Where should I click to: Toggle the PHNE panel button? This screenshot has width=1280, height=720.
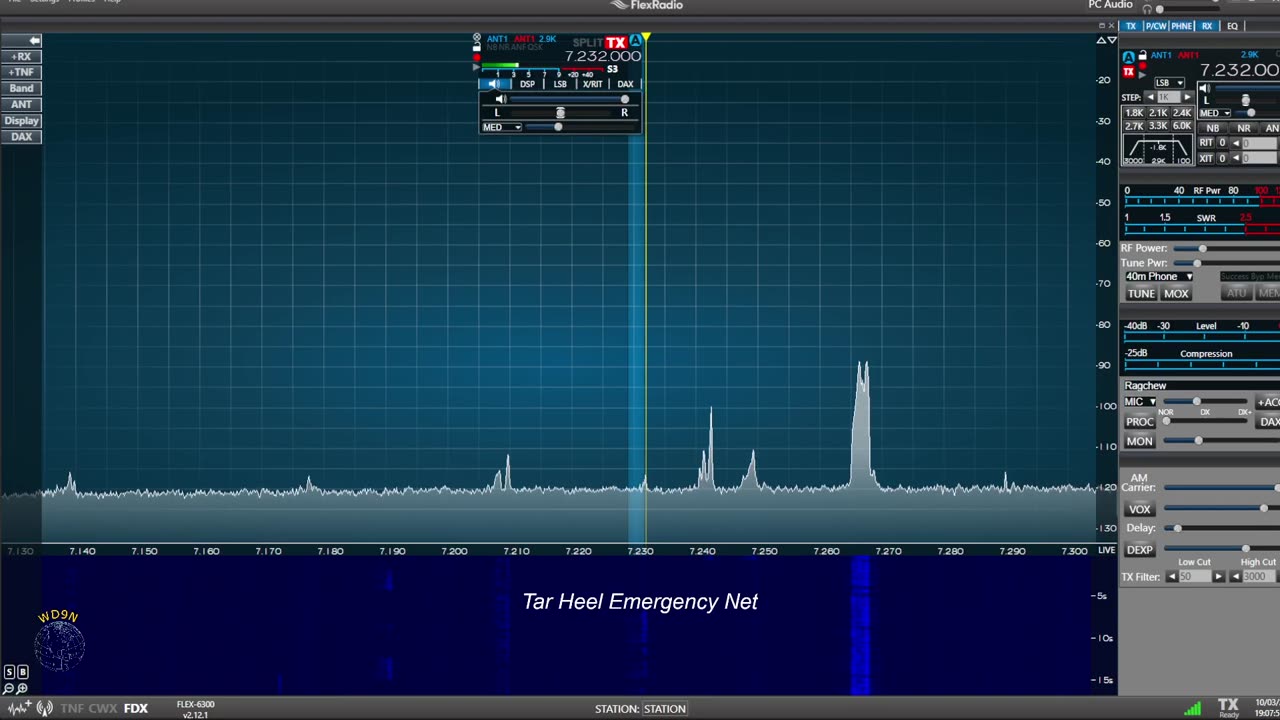point(1182,26)
